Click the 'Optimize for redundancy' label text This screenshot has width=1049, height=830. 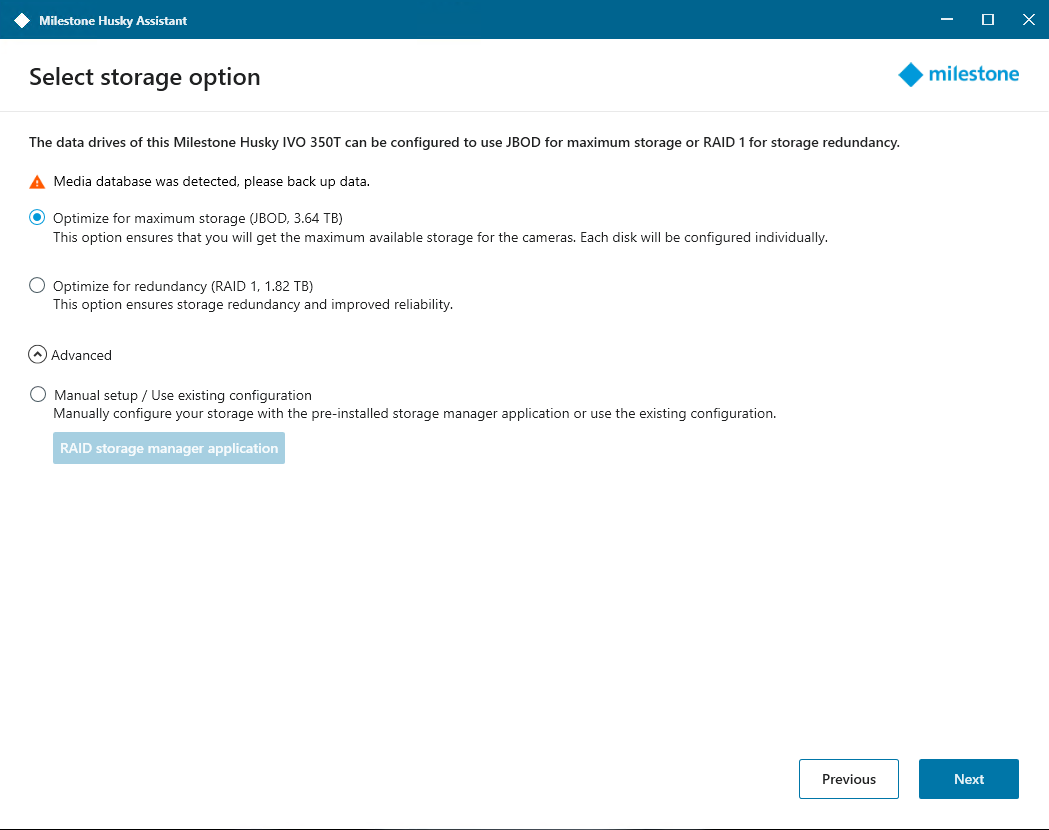183,286
